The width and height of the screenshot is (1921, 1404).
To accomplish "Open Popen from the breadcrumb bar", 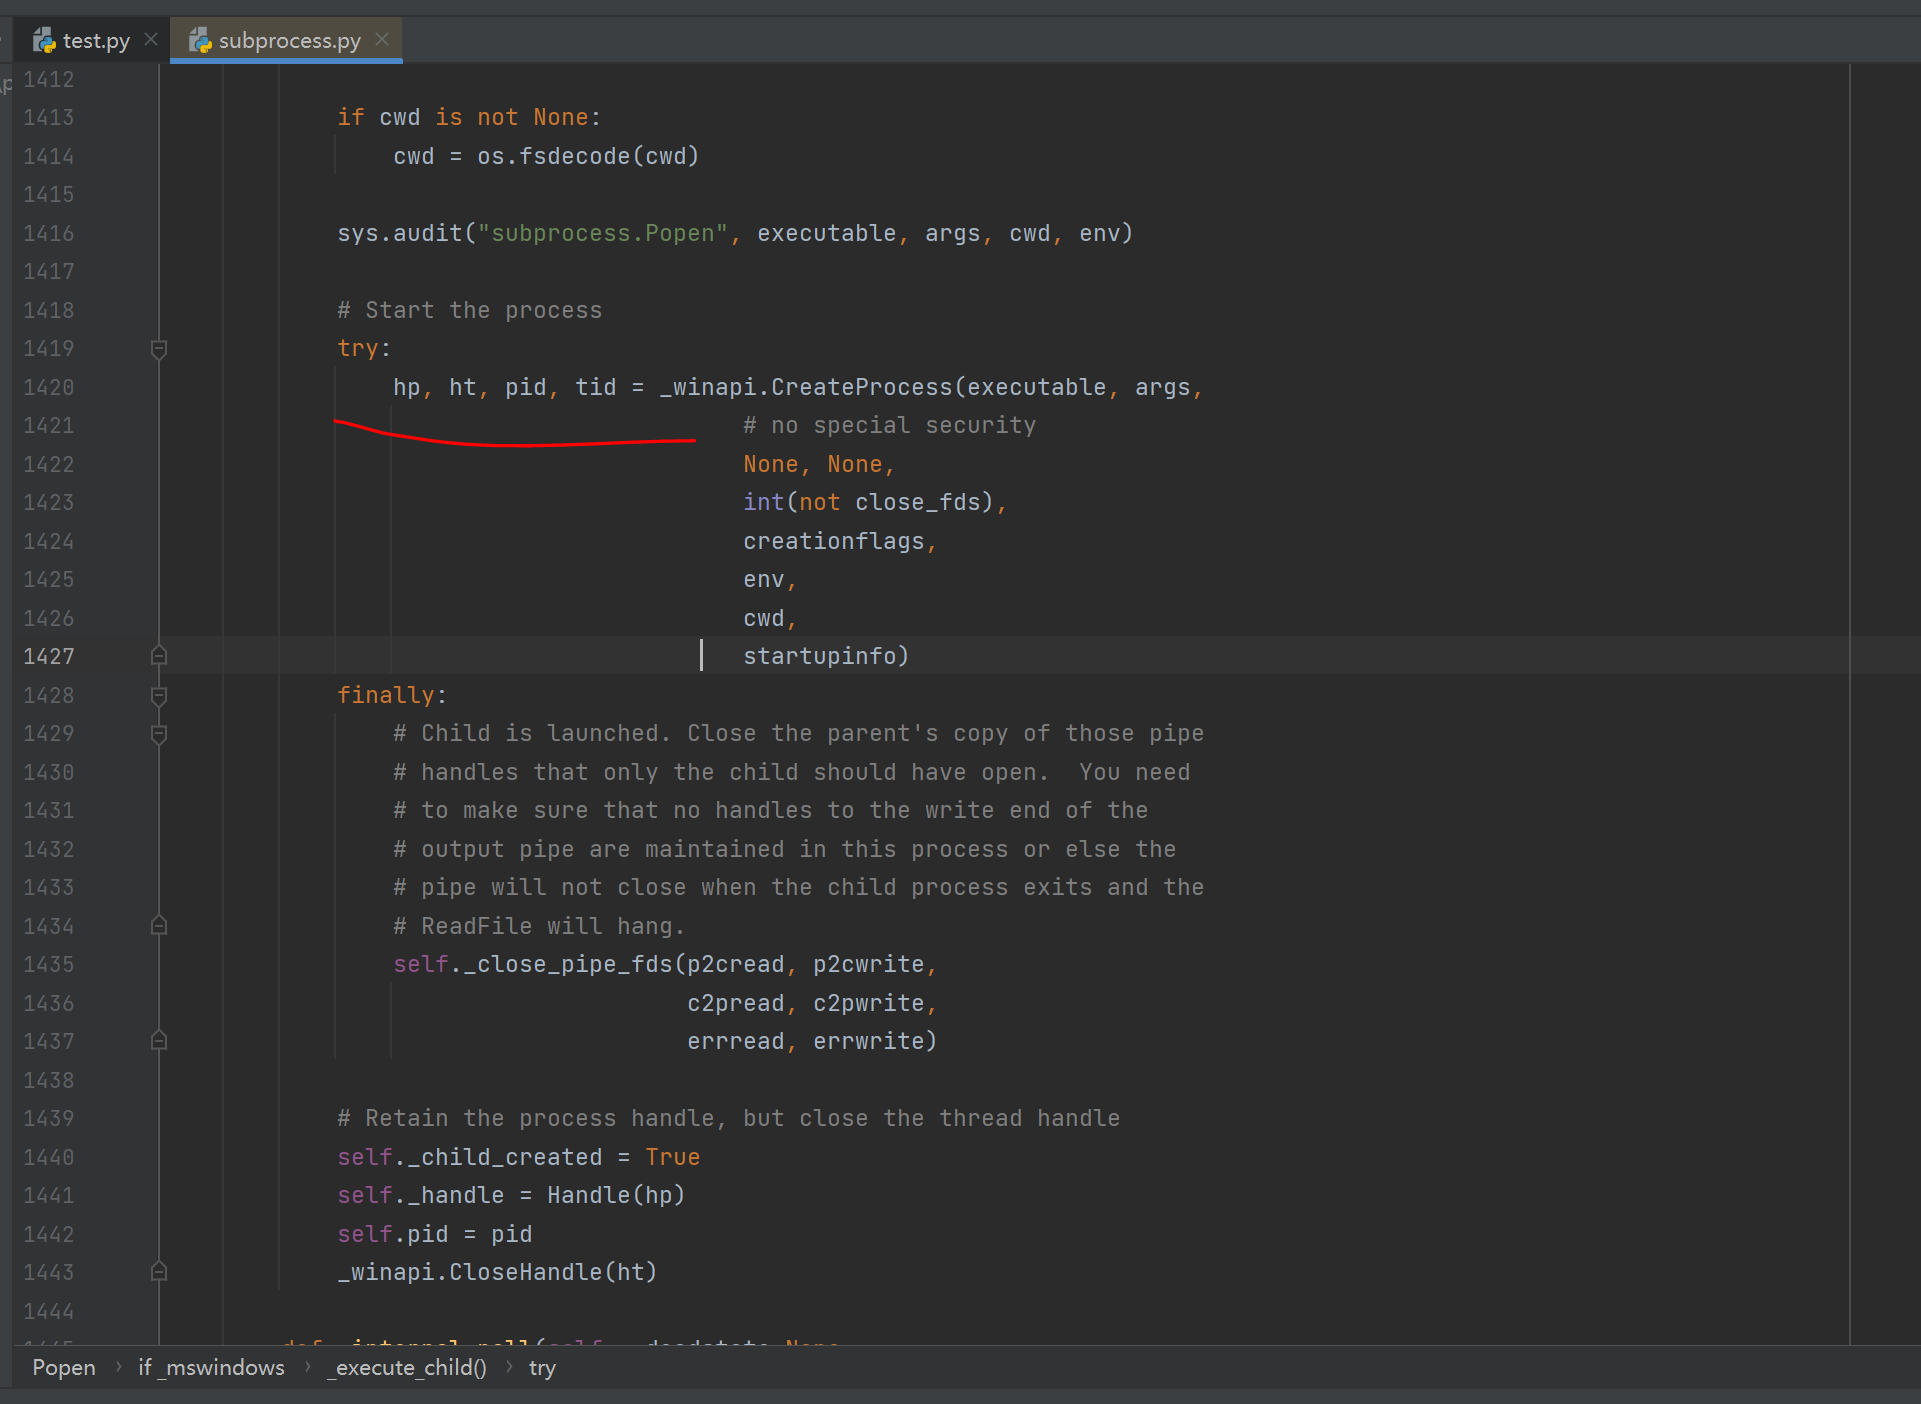I will (63, 1367).
